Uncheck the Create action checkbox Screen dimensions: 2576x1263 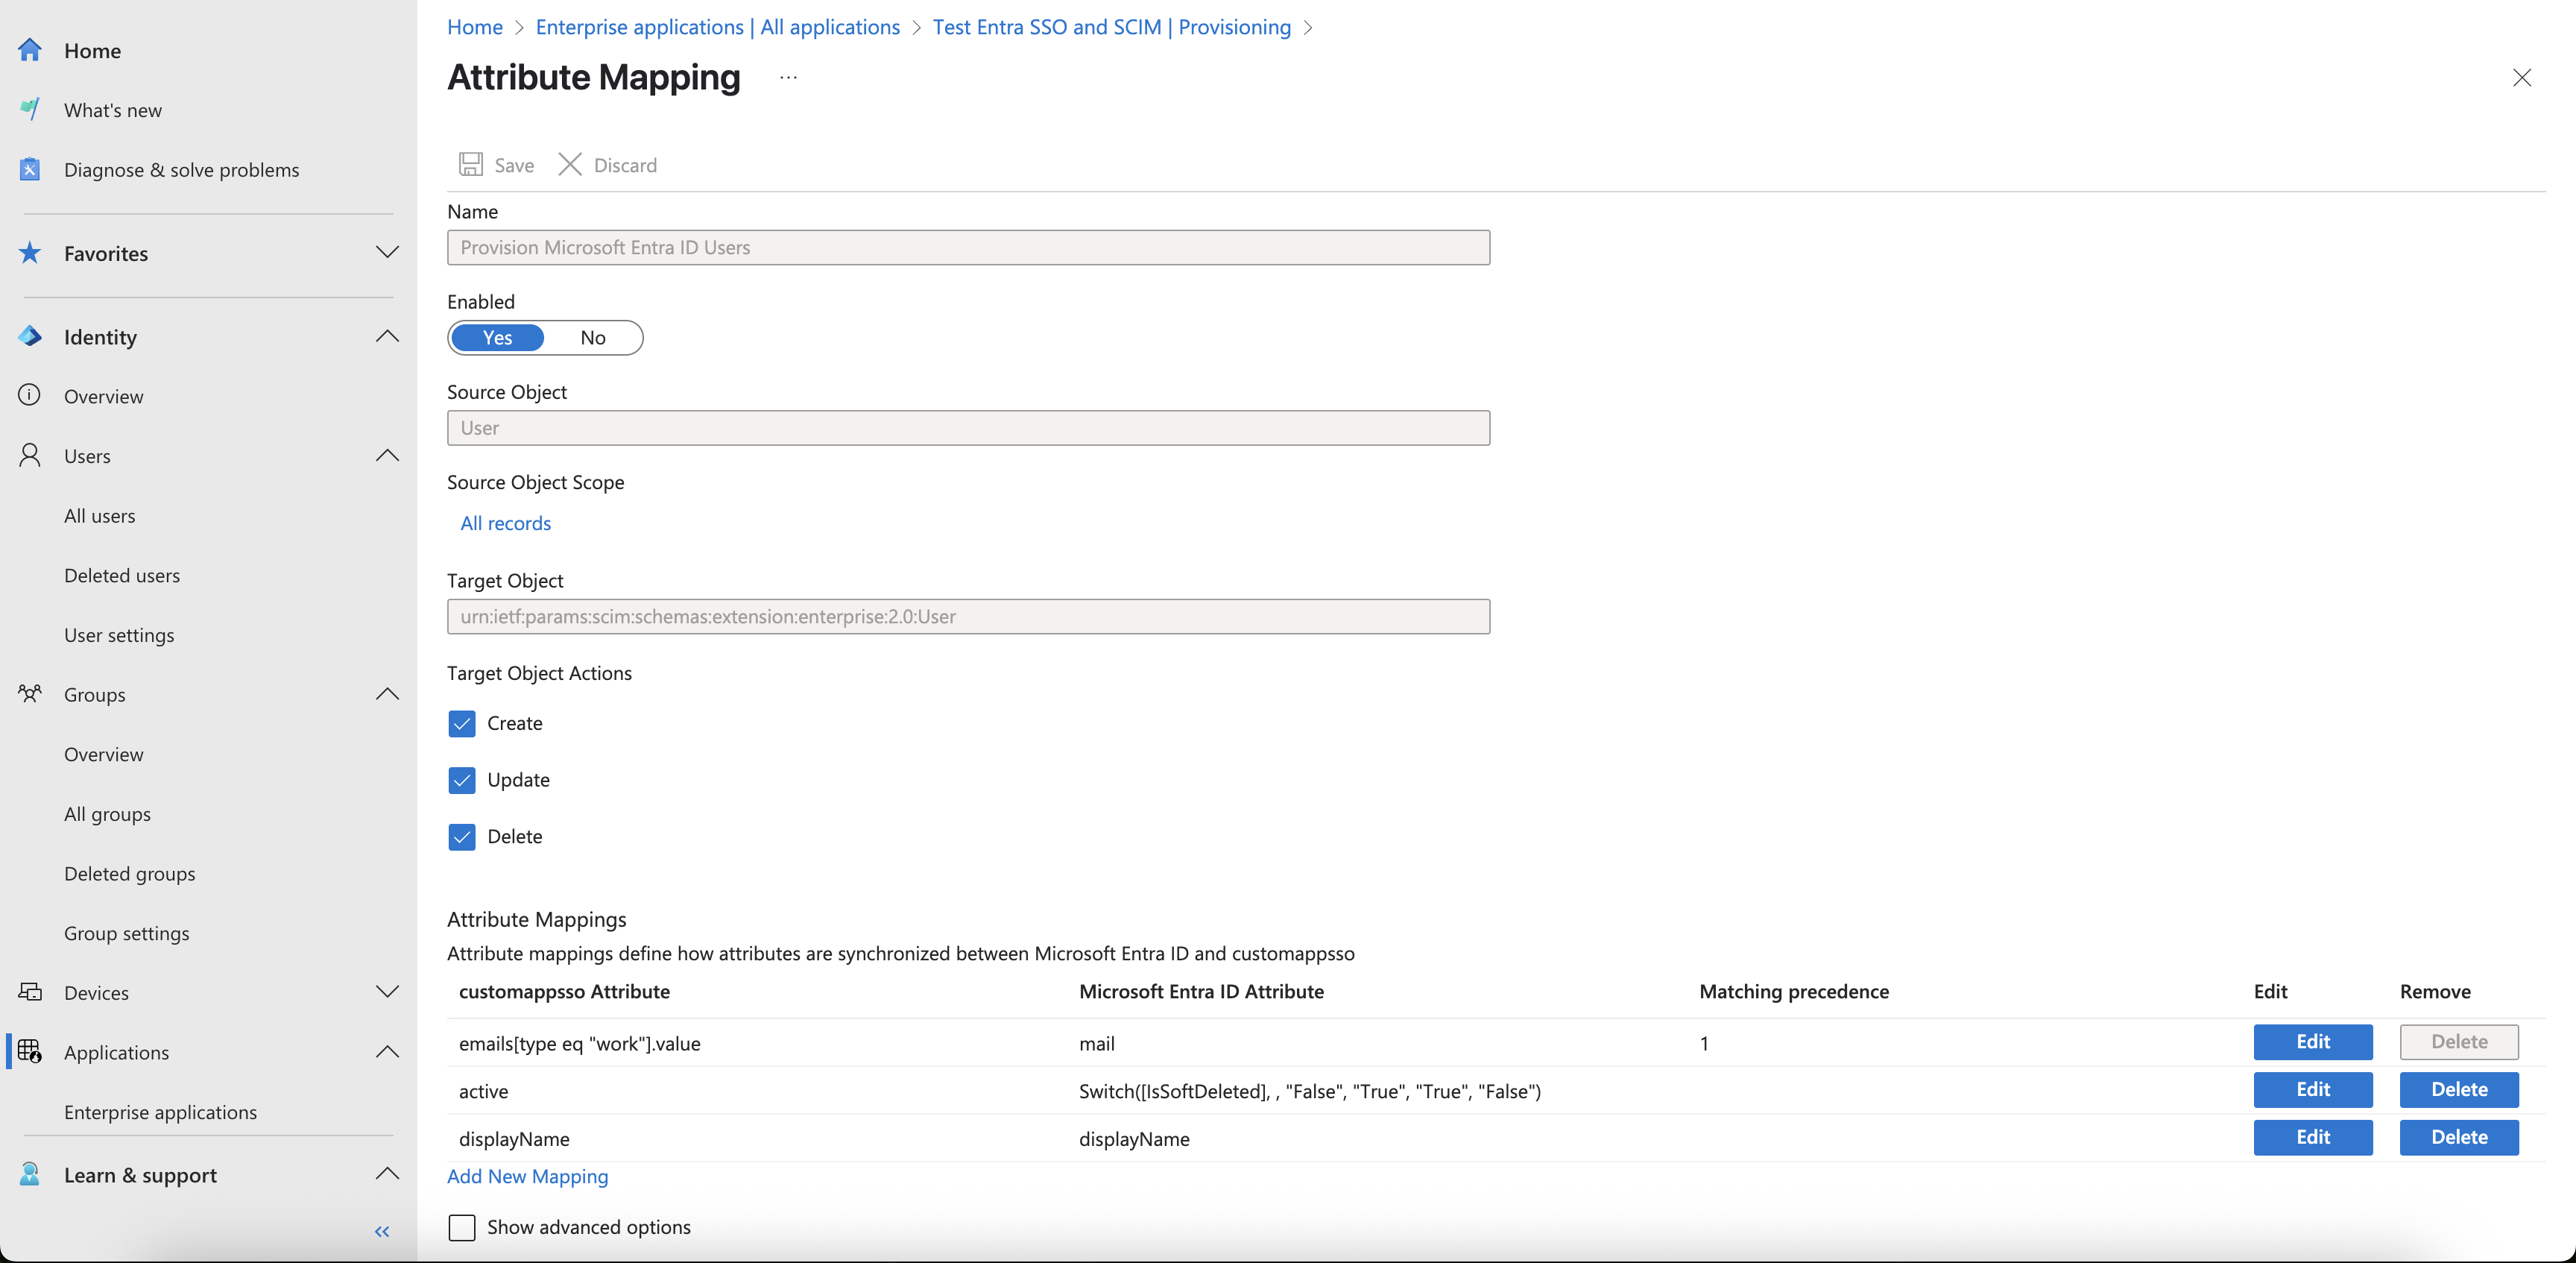click(x=462, y=723)
